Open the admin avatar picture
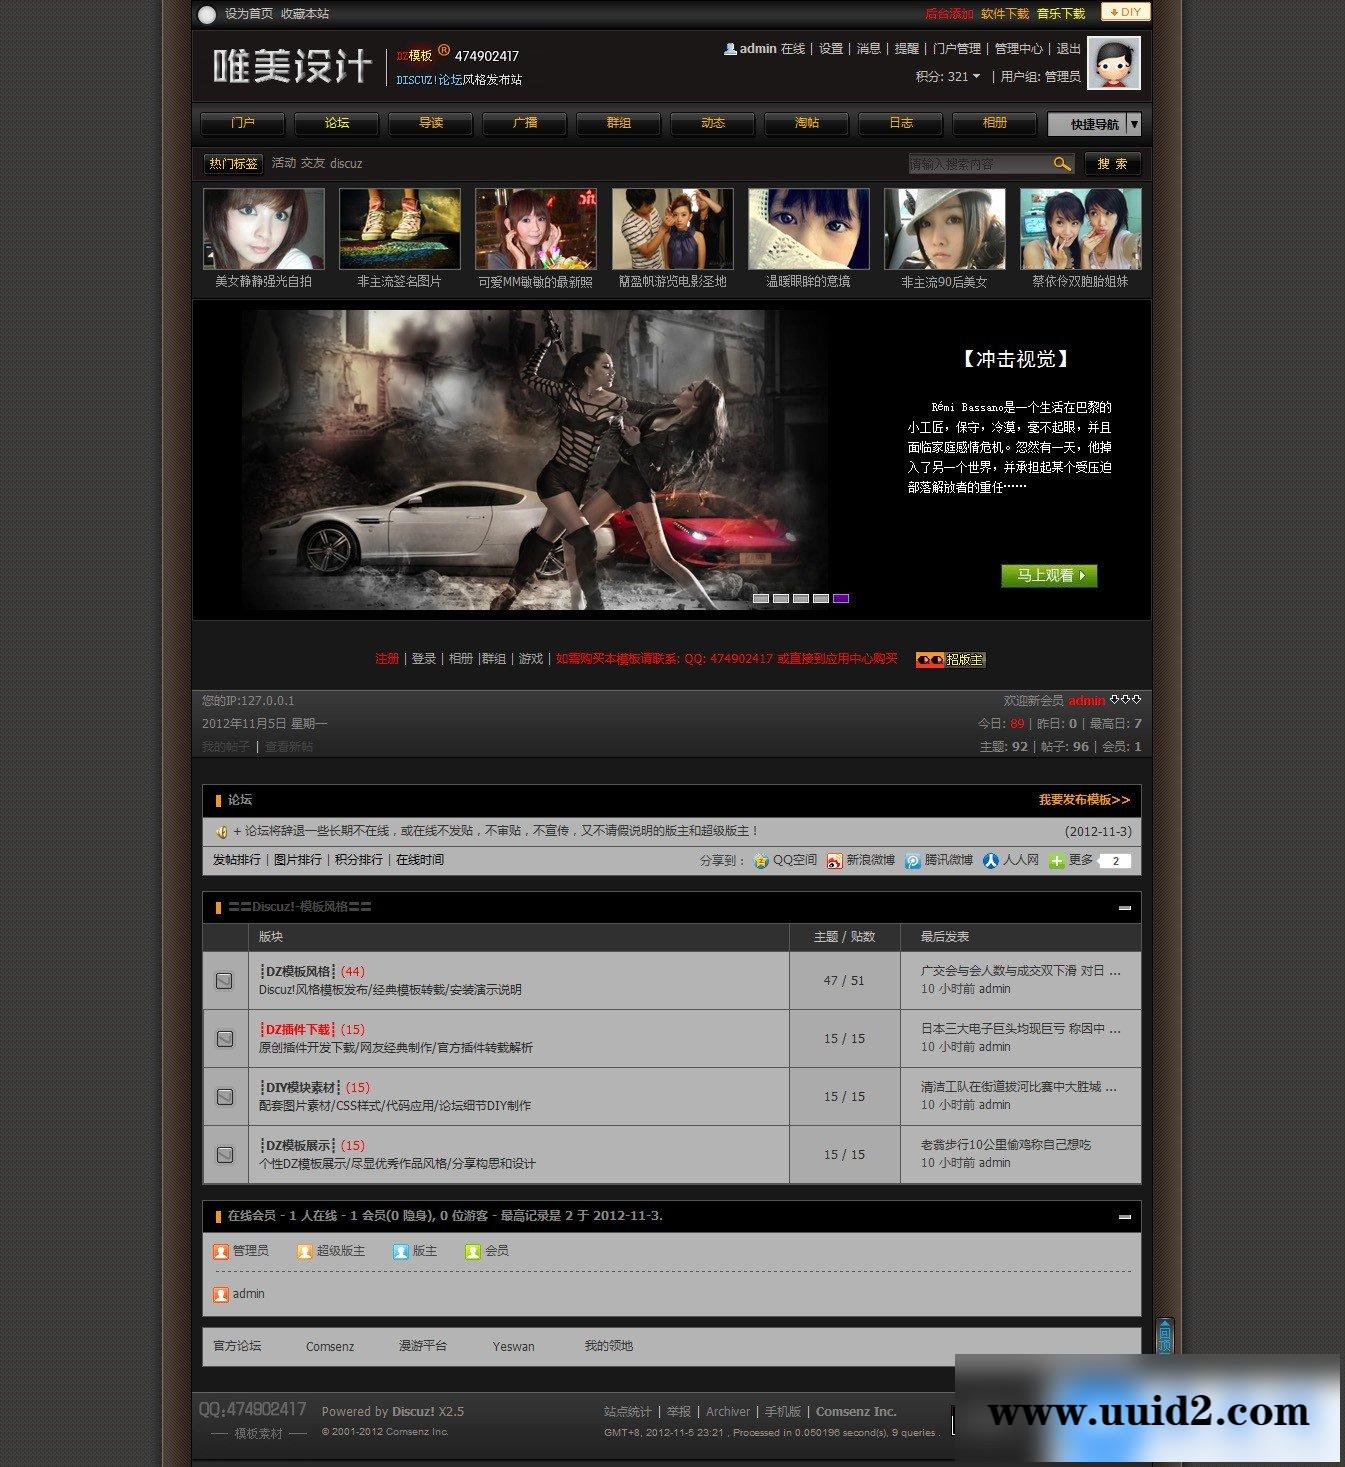Image resolution: width=1345 pixels, height=1467 pixels. click(1113, 64)
